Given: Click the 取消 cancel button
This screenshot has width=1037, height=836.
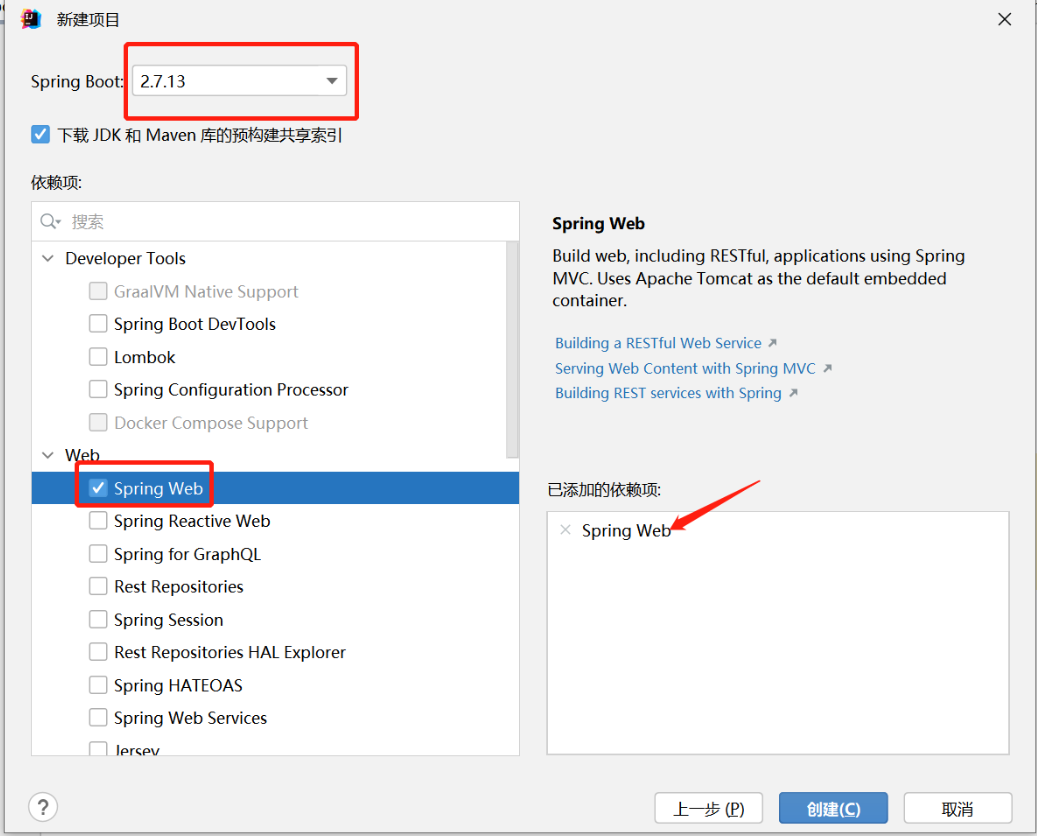Looking at the screenshot, I should coord(958,808).
